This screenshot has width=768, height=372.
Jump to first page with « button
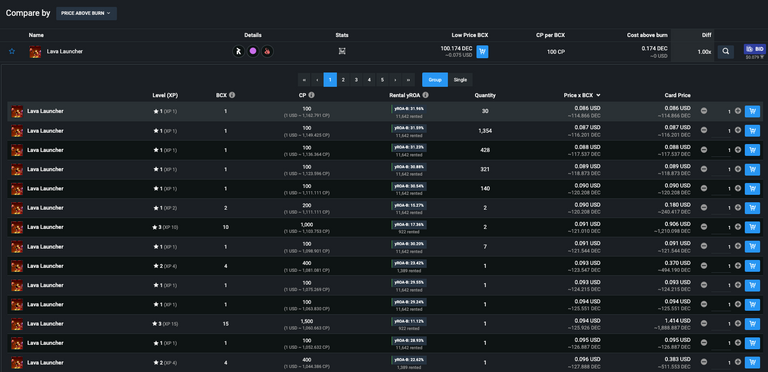coord(304,80)
